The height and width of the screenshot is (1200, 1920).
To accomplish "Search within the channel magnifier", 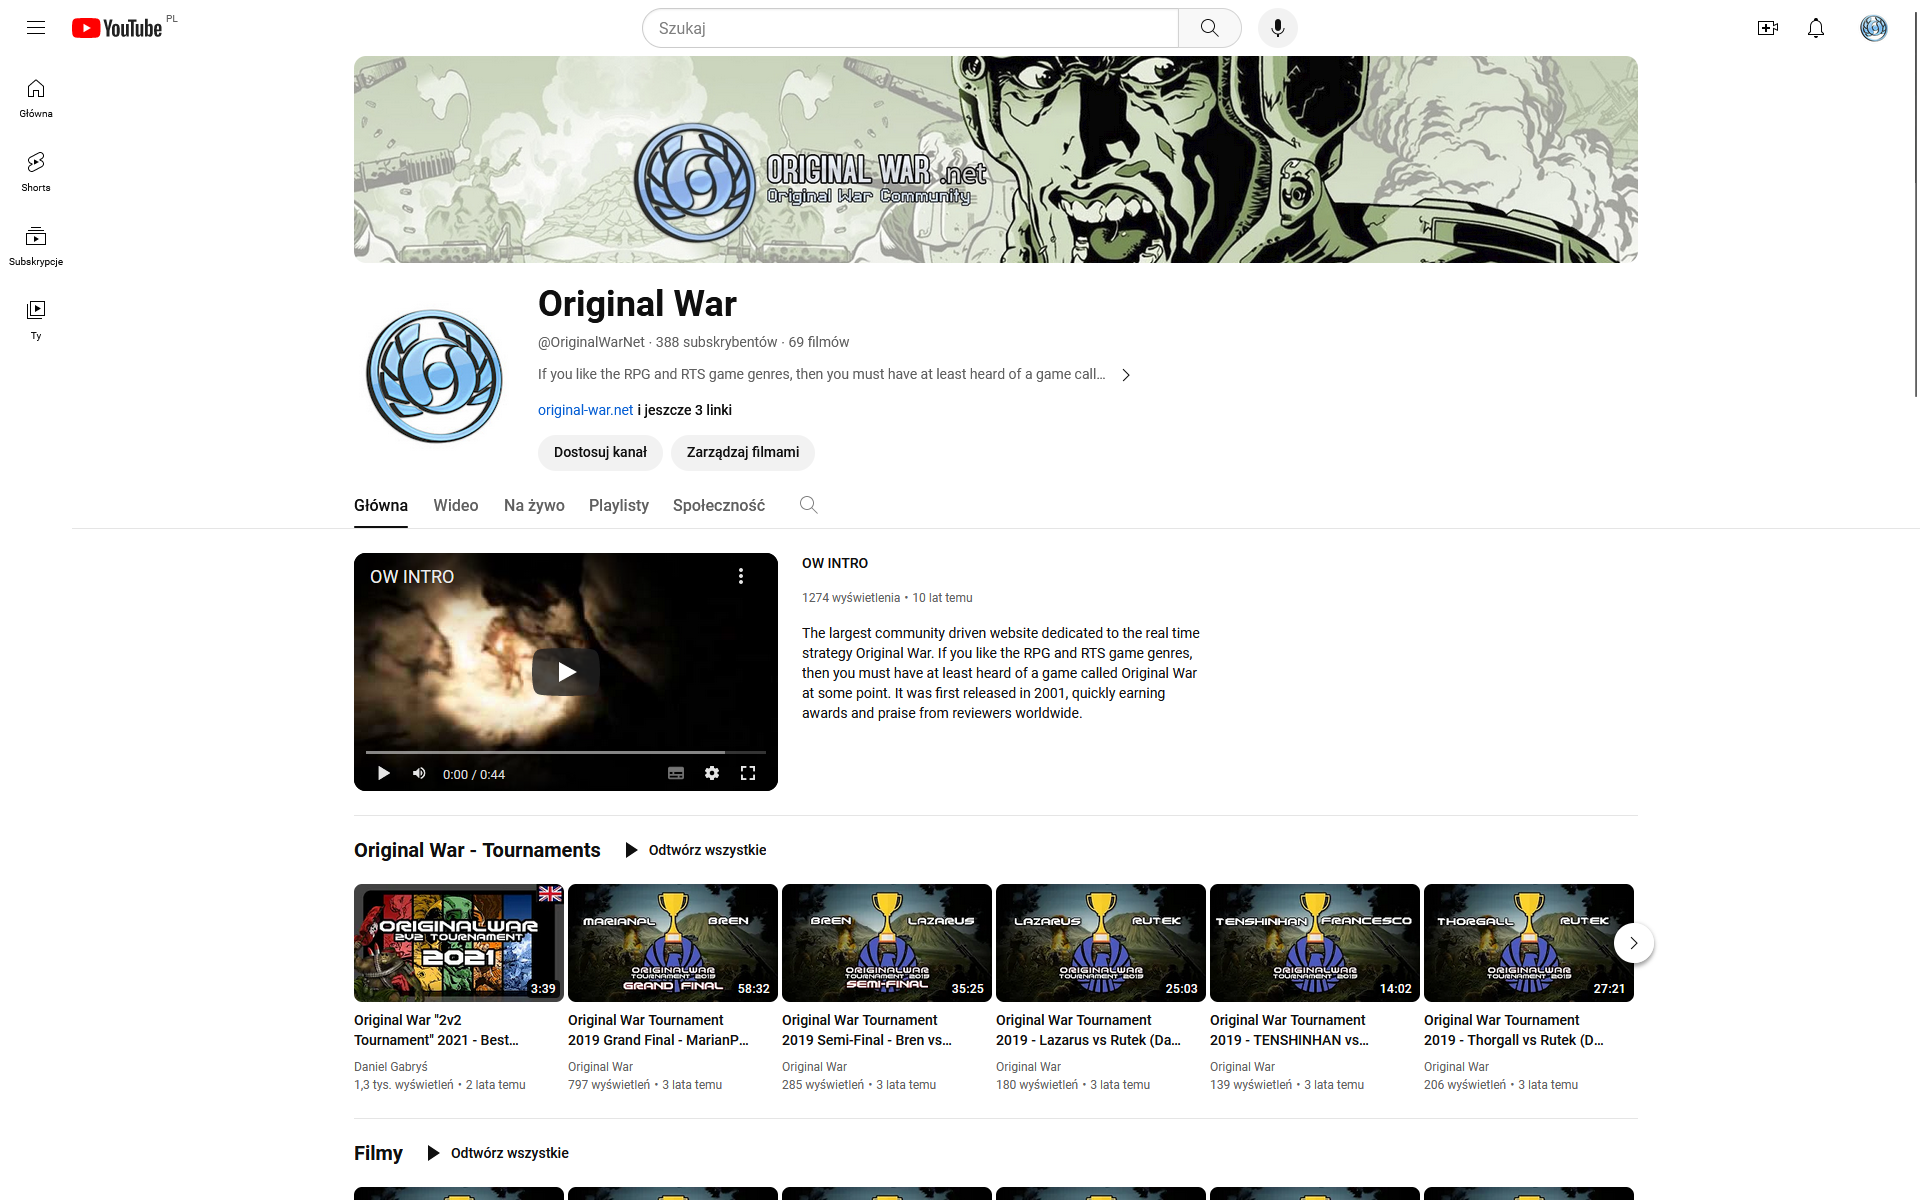I will coord(809,505).
